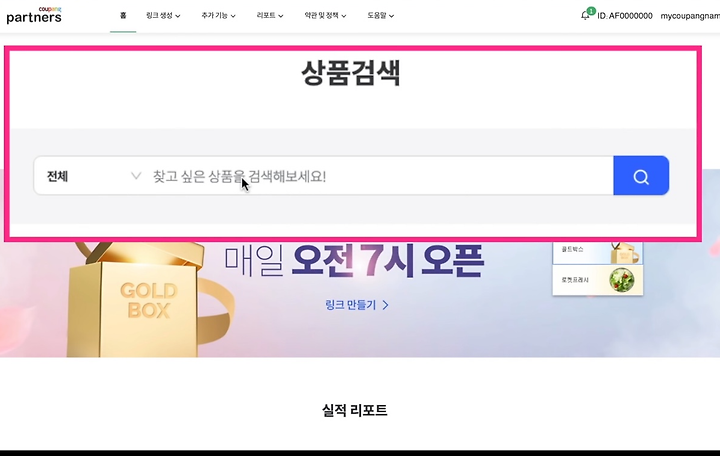720x456 pixels.
Task: Open the 도움말 menu
Action: click(380, 16)
